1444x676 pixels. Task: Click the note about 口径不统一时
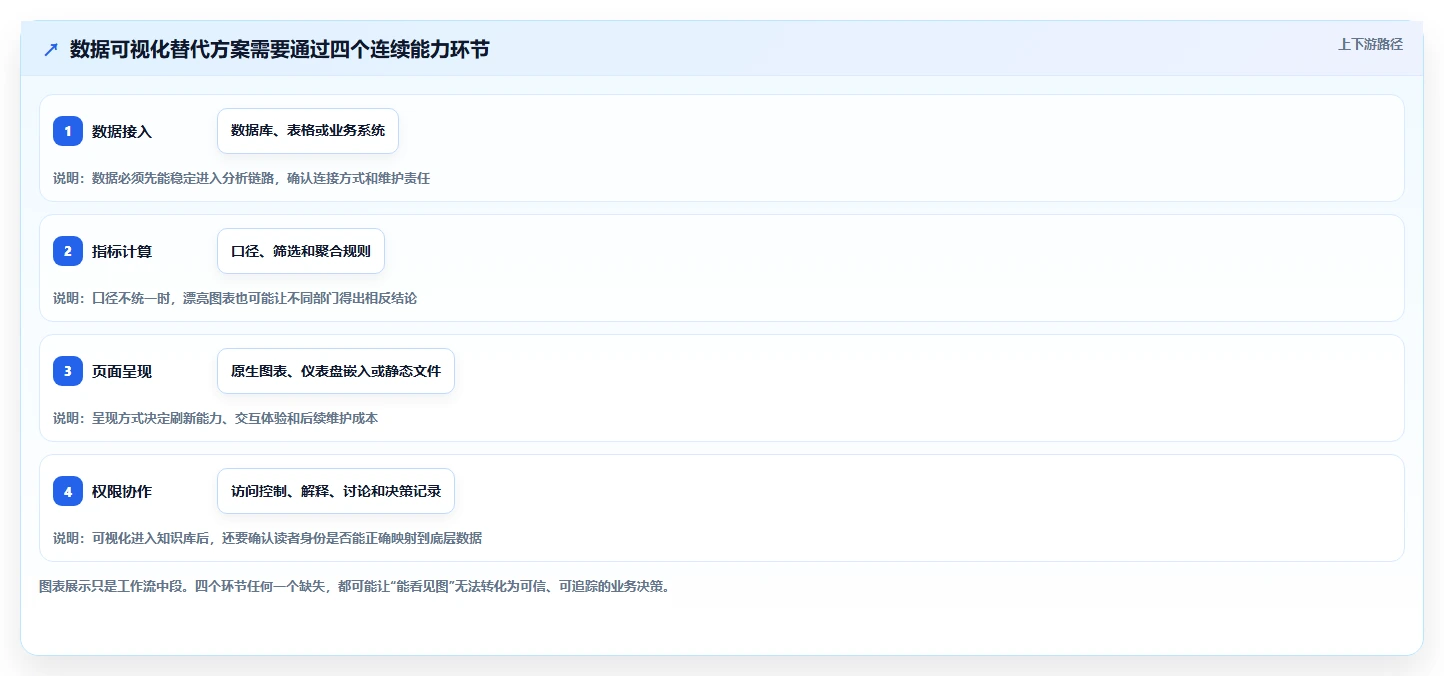click(235, 298)
